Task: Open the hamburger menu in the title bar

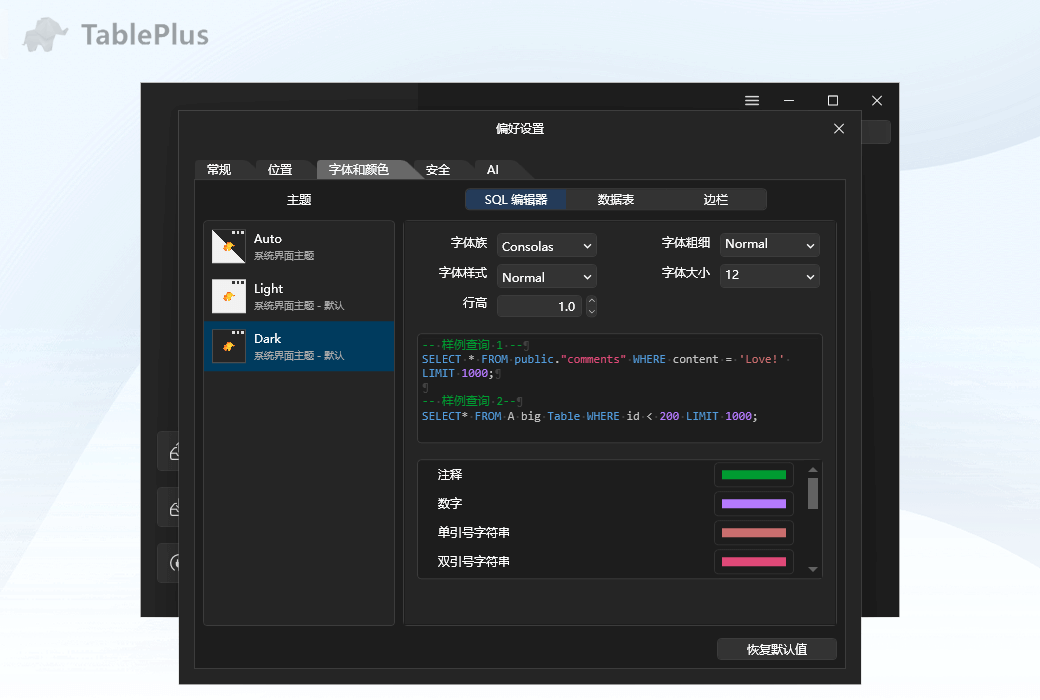Action: tap(751, 100)
